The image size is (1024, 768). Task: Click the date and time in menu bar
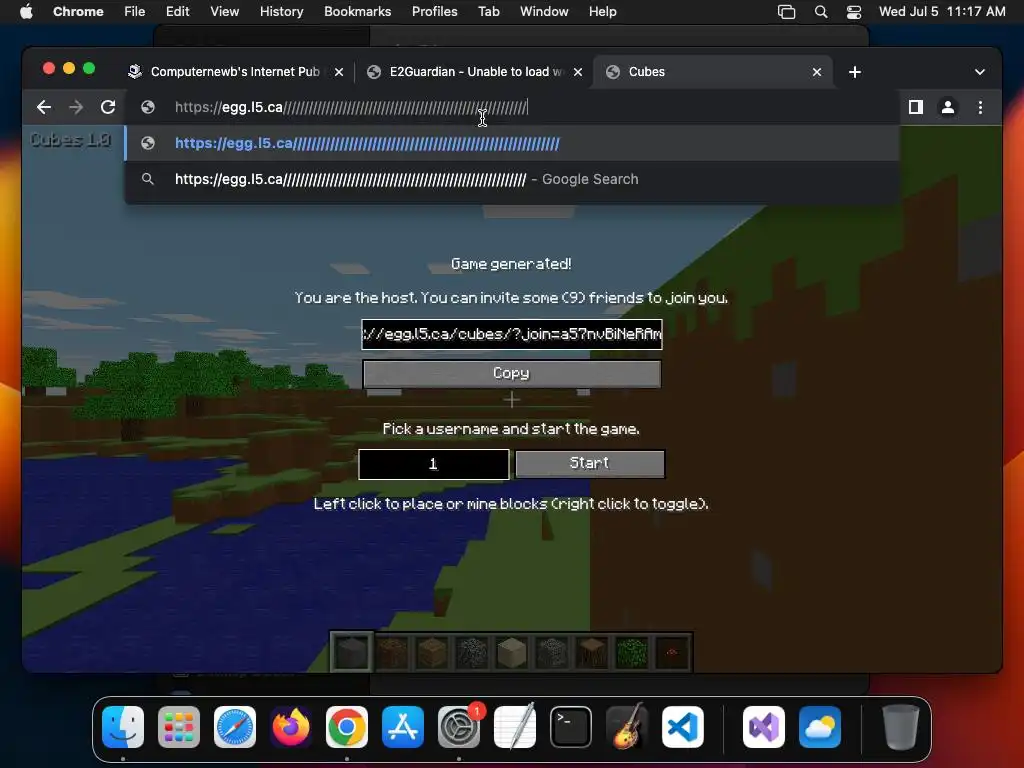click(942, 12)
